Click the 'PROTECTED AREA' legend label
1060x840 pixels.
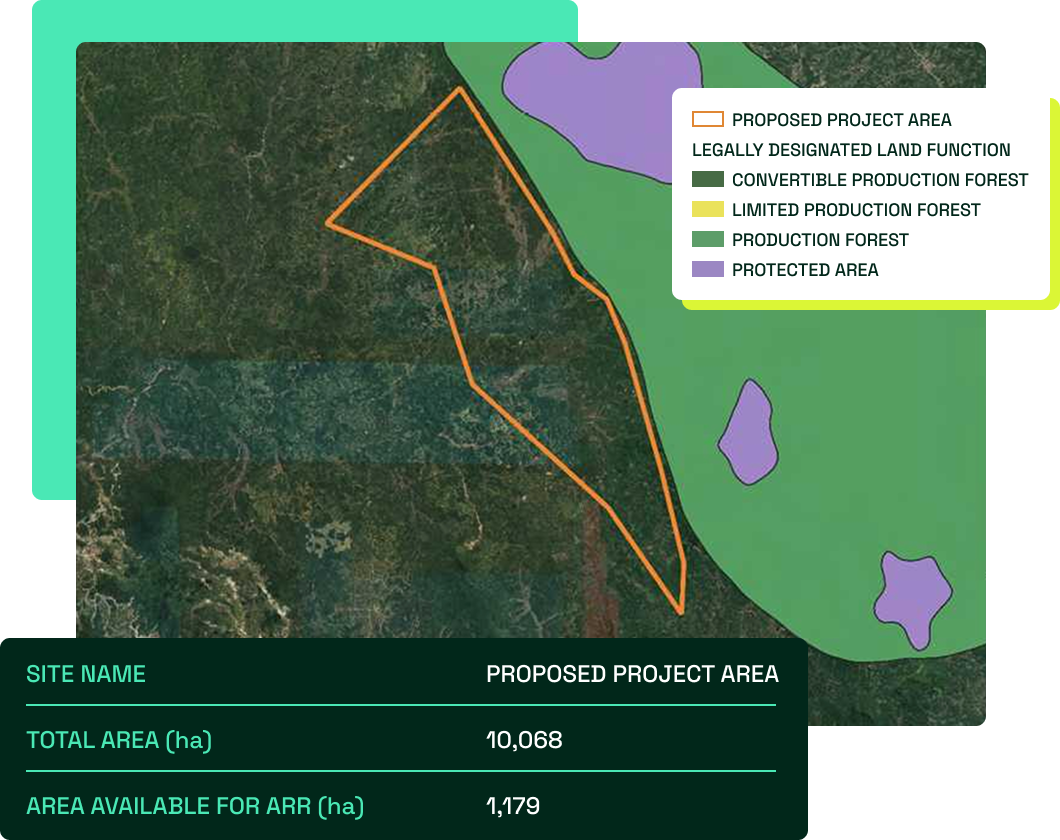[804, 270]
